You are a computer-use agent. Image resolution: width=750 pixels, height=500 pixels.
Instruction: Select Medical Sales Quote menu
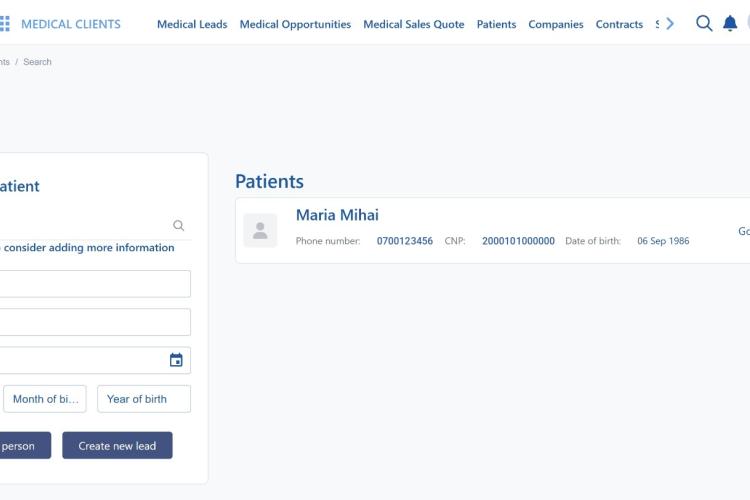pyautogui.click(x=414, y=24)
